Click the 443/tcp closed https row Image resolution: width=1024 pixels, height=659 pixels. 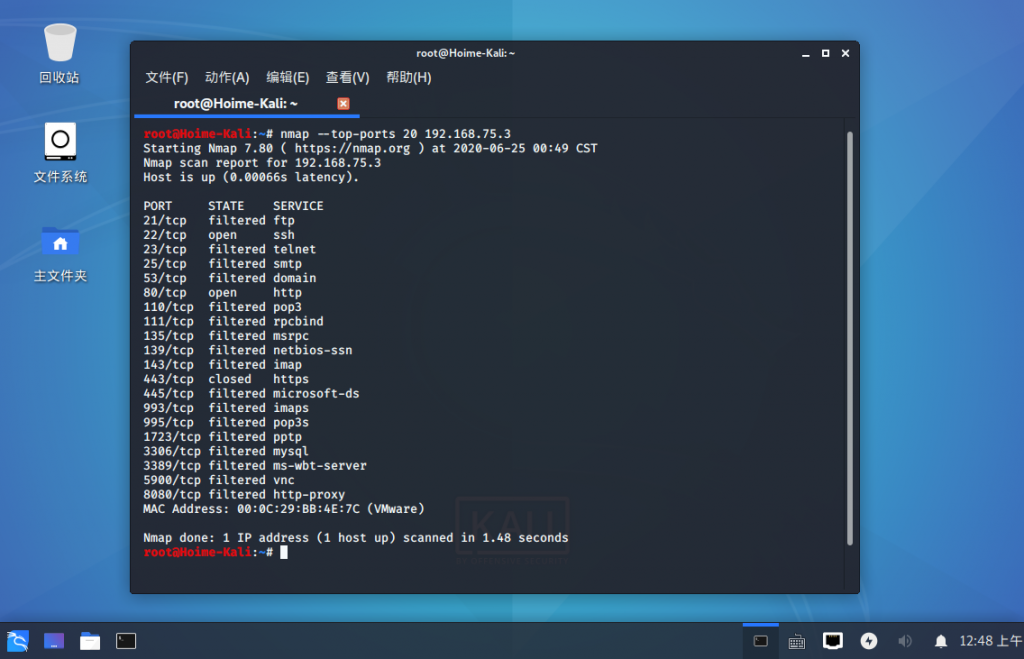[x=226, y=379]
